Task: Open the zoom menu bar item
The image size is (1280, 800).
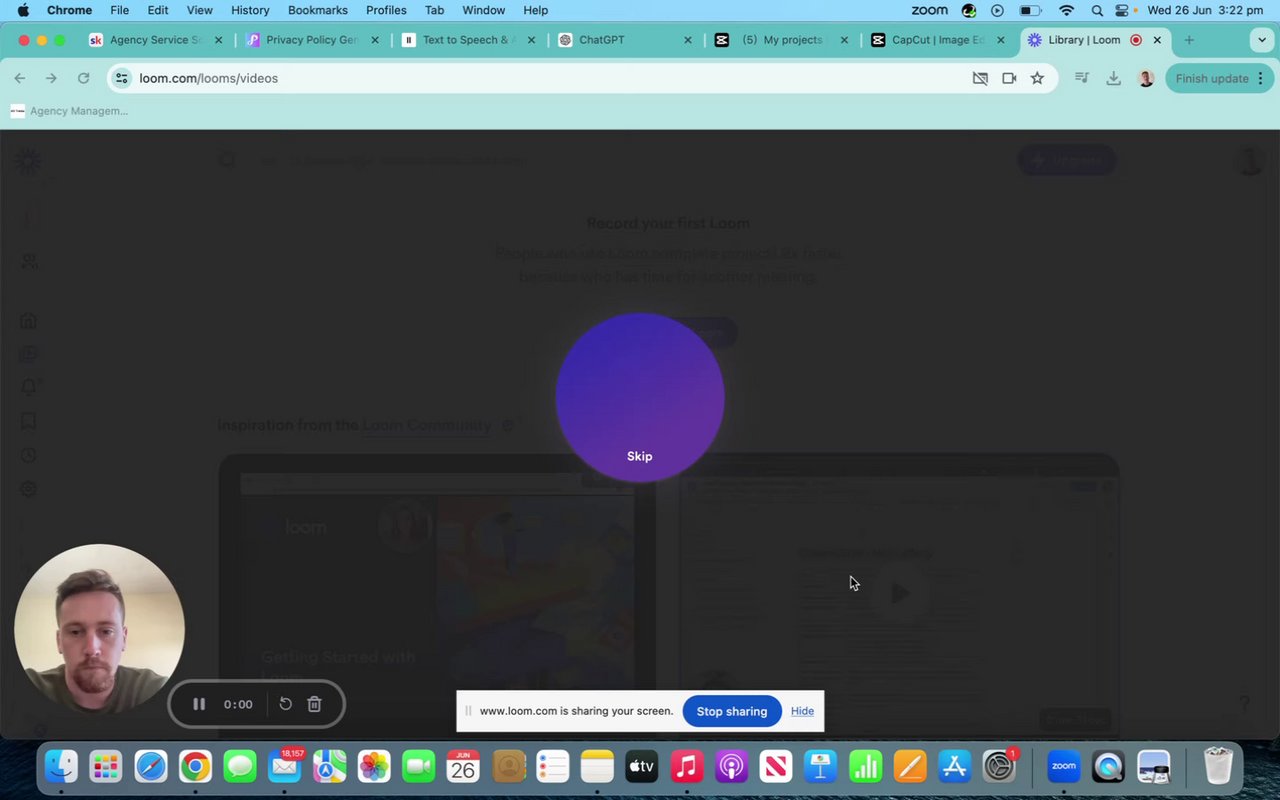Action: (x=929, y=10)
